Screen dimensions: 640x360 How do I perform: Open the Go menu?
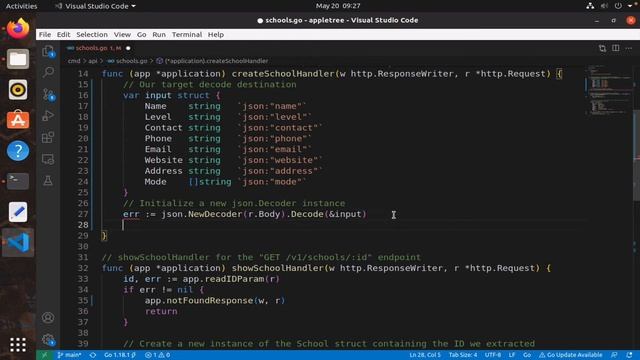pos(142,35)
